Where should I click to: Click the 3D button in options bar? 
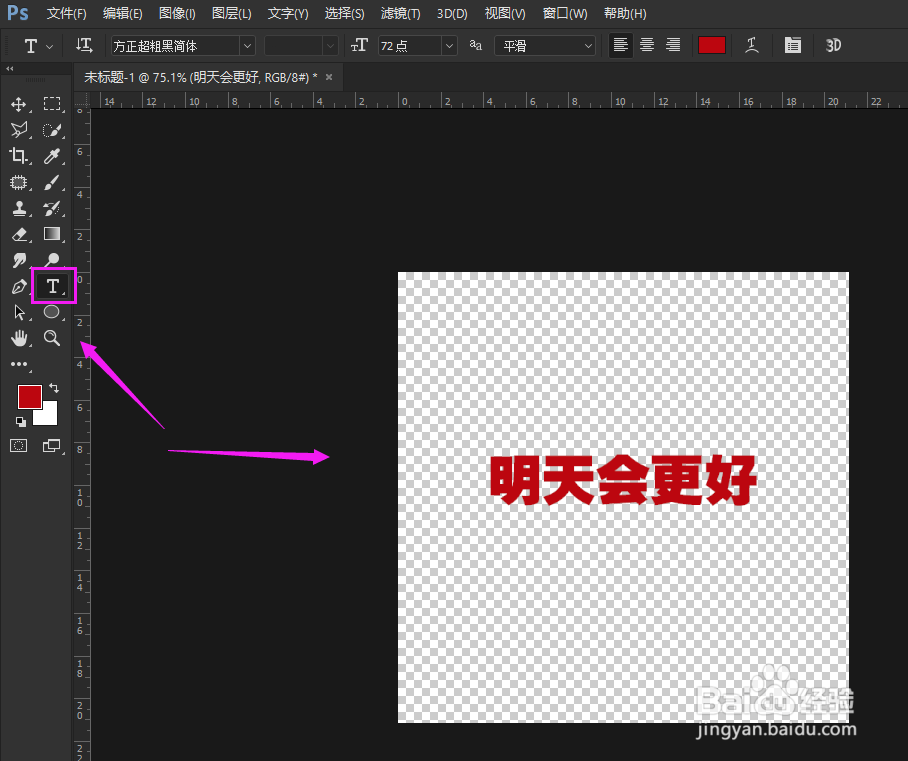pyautogui.click(x=832, y=45)
